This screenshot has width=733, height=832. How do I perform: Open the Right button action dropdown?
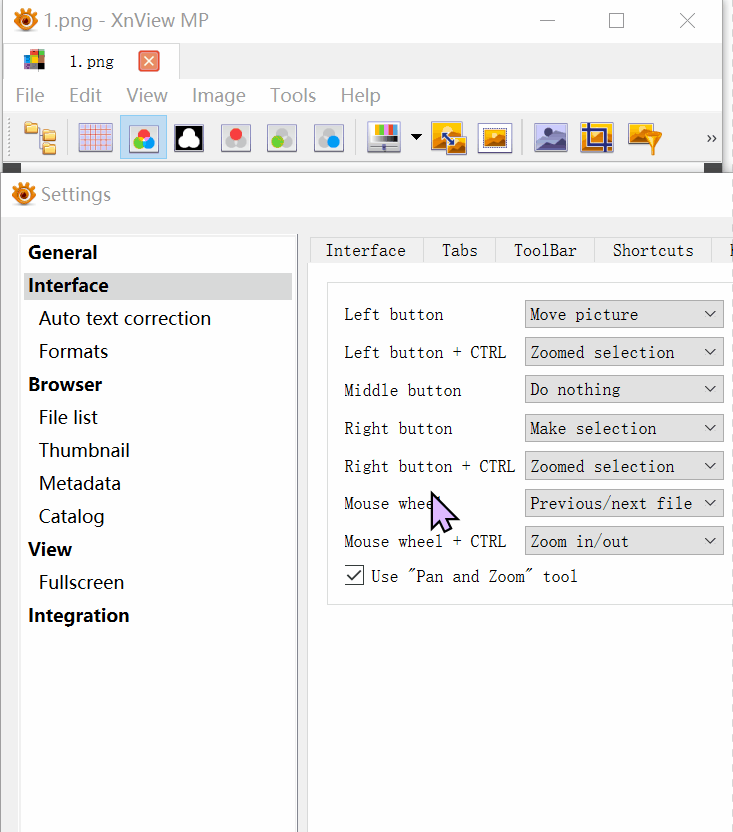pyautogui.click(x=624, y=428)
